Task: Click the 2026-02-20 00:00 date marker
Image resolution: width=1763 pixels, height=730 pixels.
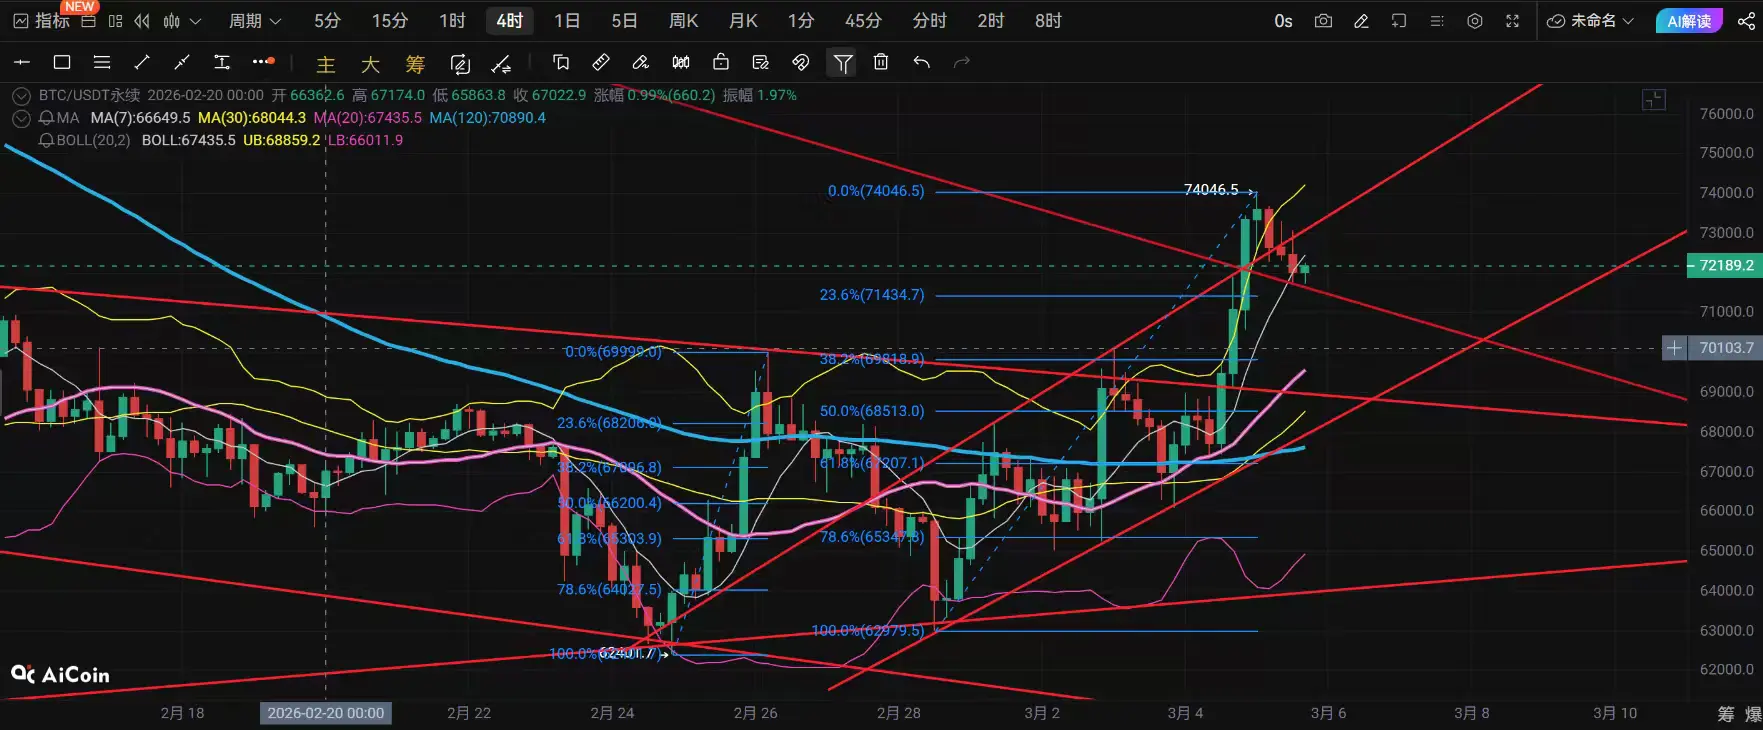Action: coord(326,713)
